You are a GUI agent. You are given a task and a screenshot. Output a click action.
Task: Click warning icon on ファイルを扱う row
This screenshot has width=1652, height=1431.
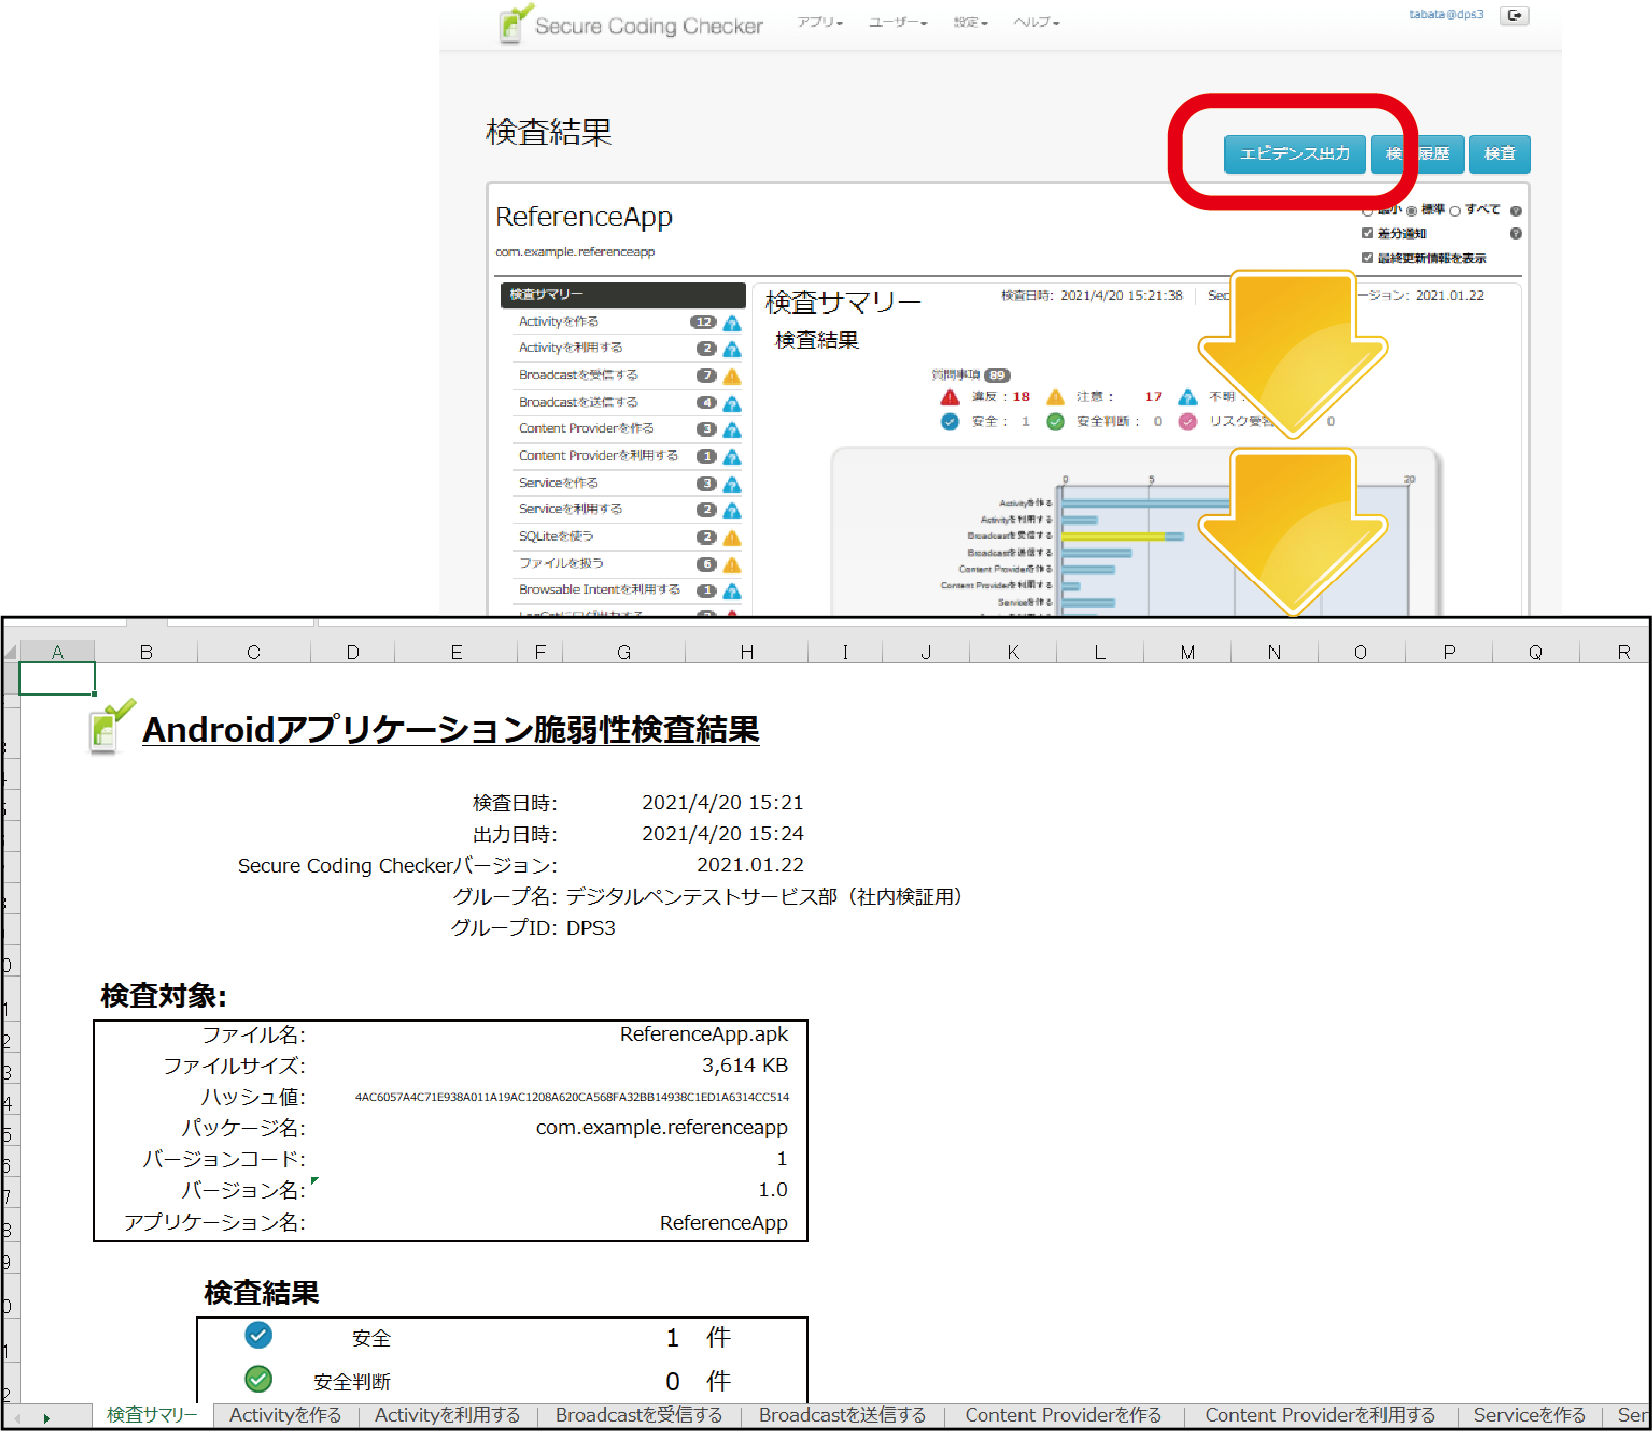732,565
